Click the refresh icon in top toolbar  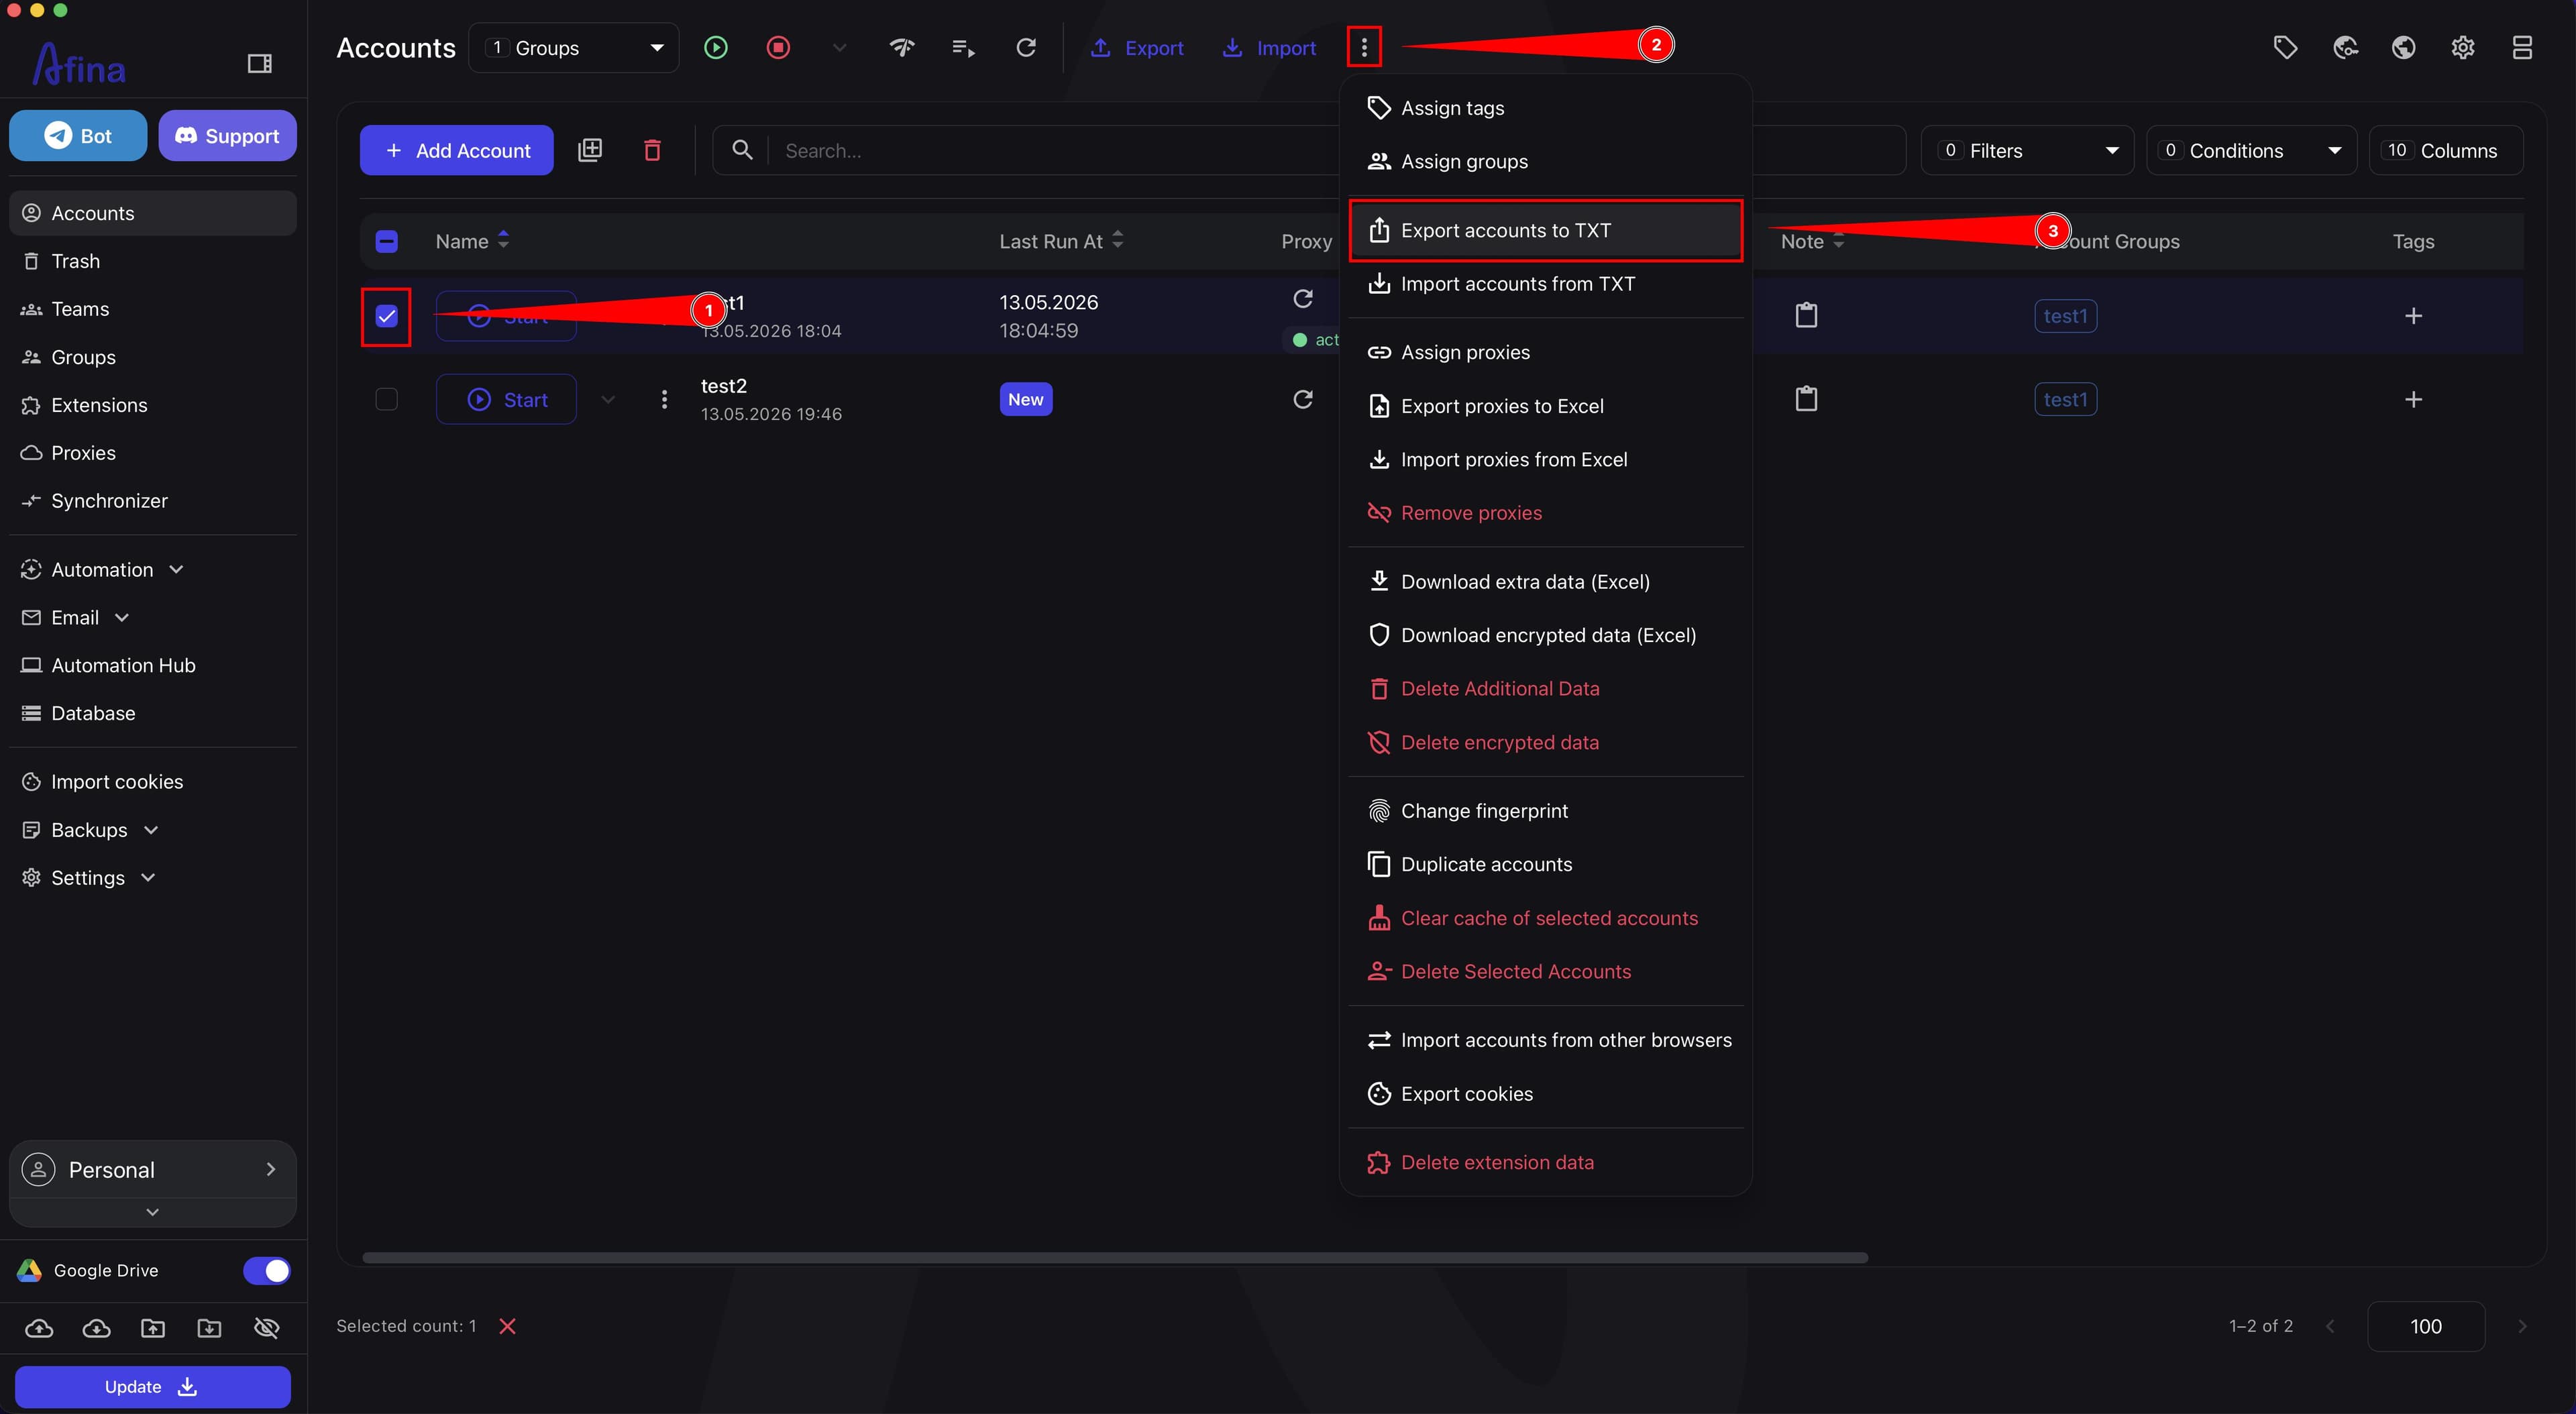coord(1026,47)
